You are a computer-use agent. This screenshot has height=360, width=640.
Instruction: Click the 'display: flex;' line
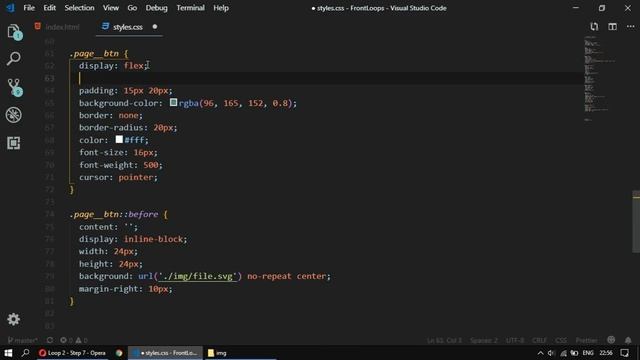(x=114, y=66)
